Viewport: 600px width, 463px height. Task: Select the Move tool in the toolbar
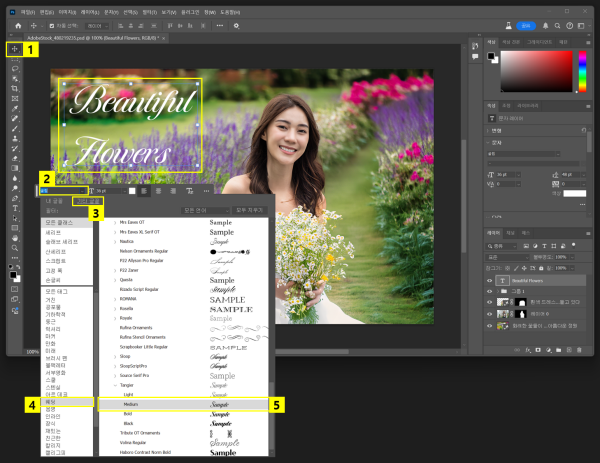click(14, 49)
